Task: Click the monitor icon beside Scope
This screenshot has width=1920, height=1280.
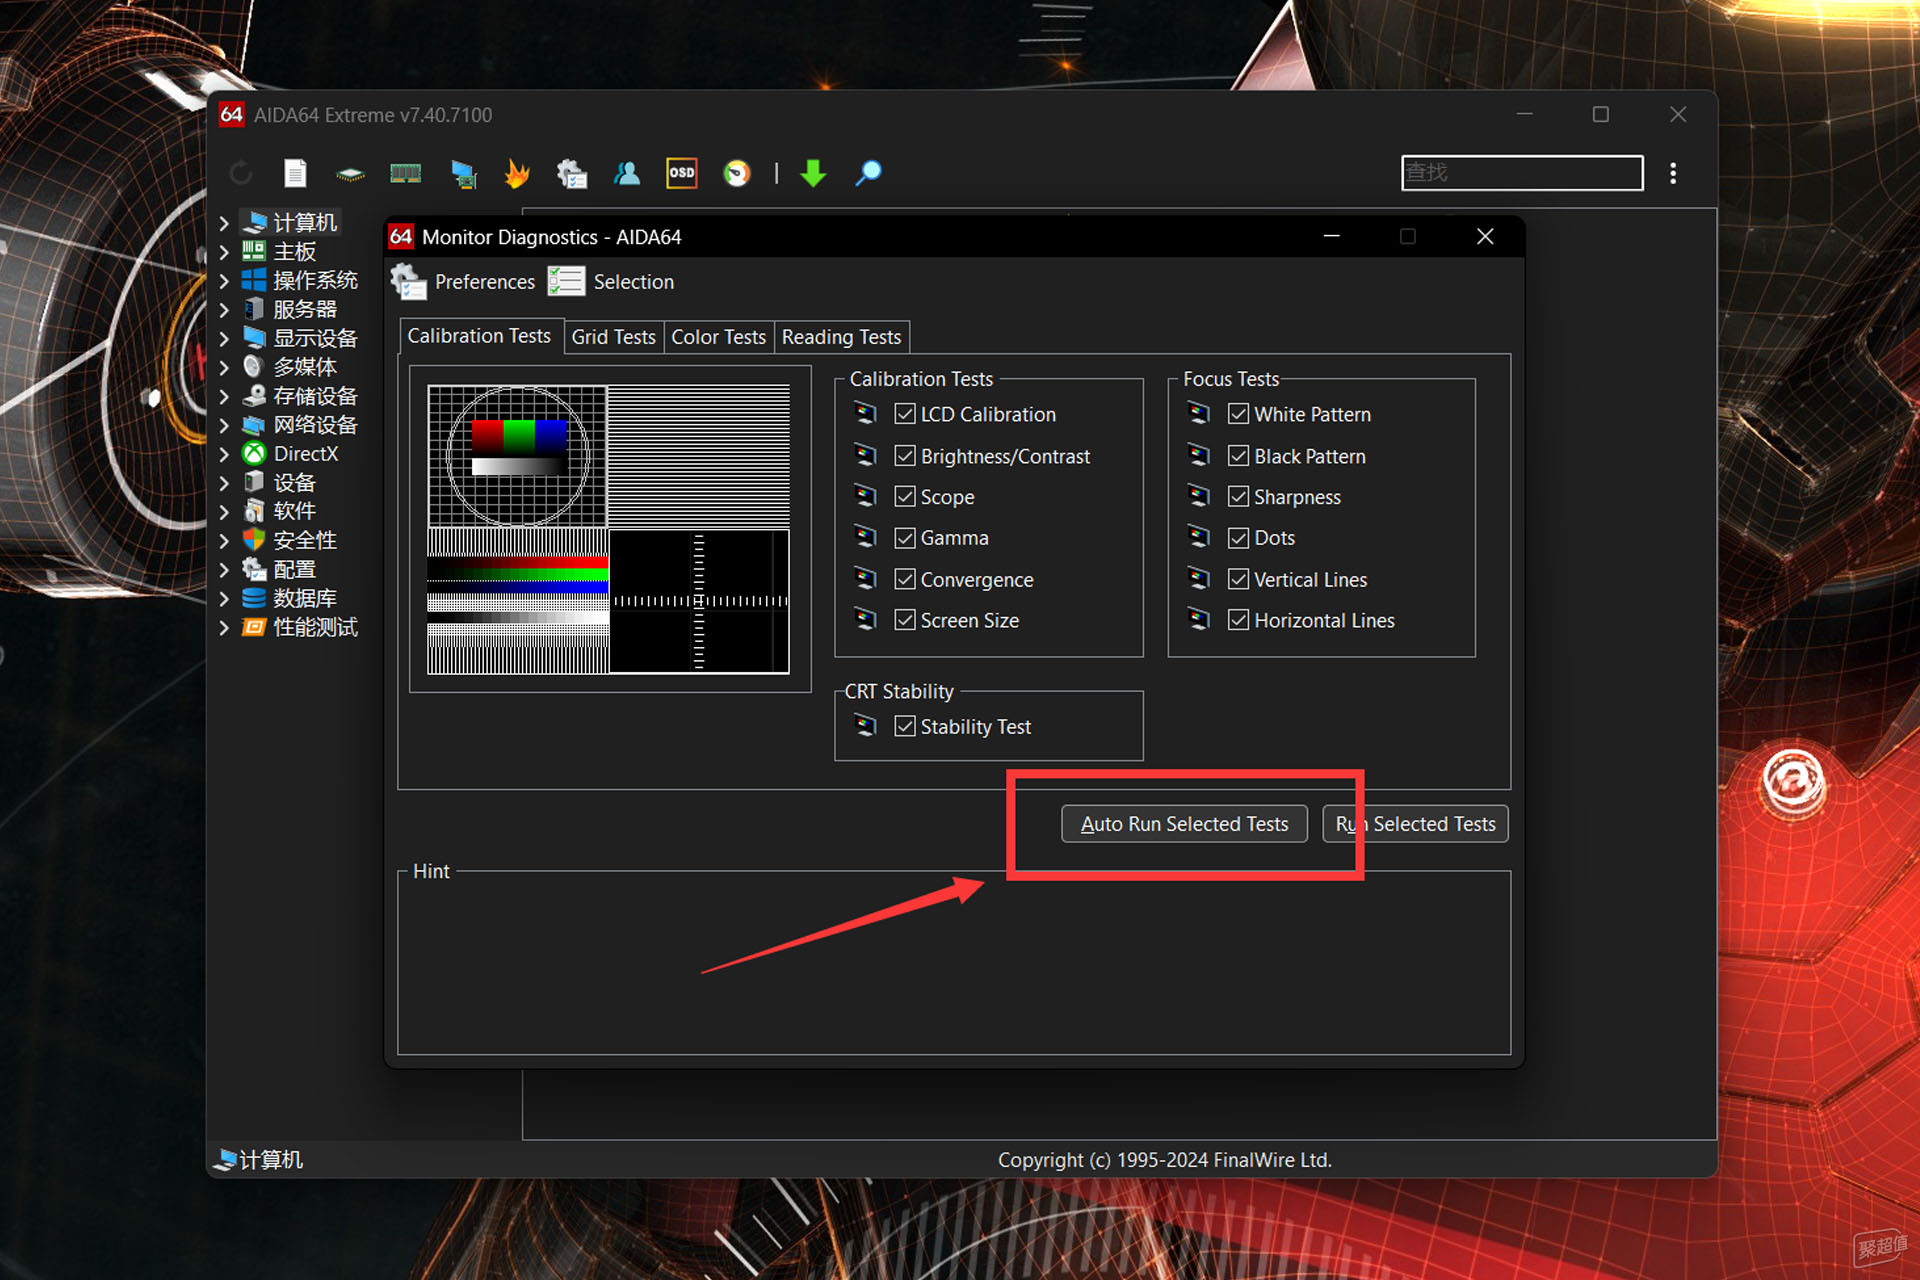Action: tap(866, 496)
